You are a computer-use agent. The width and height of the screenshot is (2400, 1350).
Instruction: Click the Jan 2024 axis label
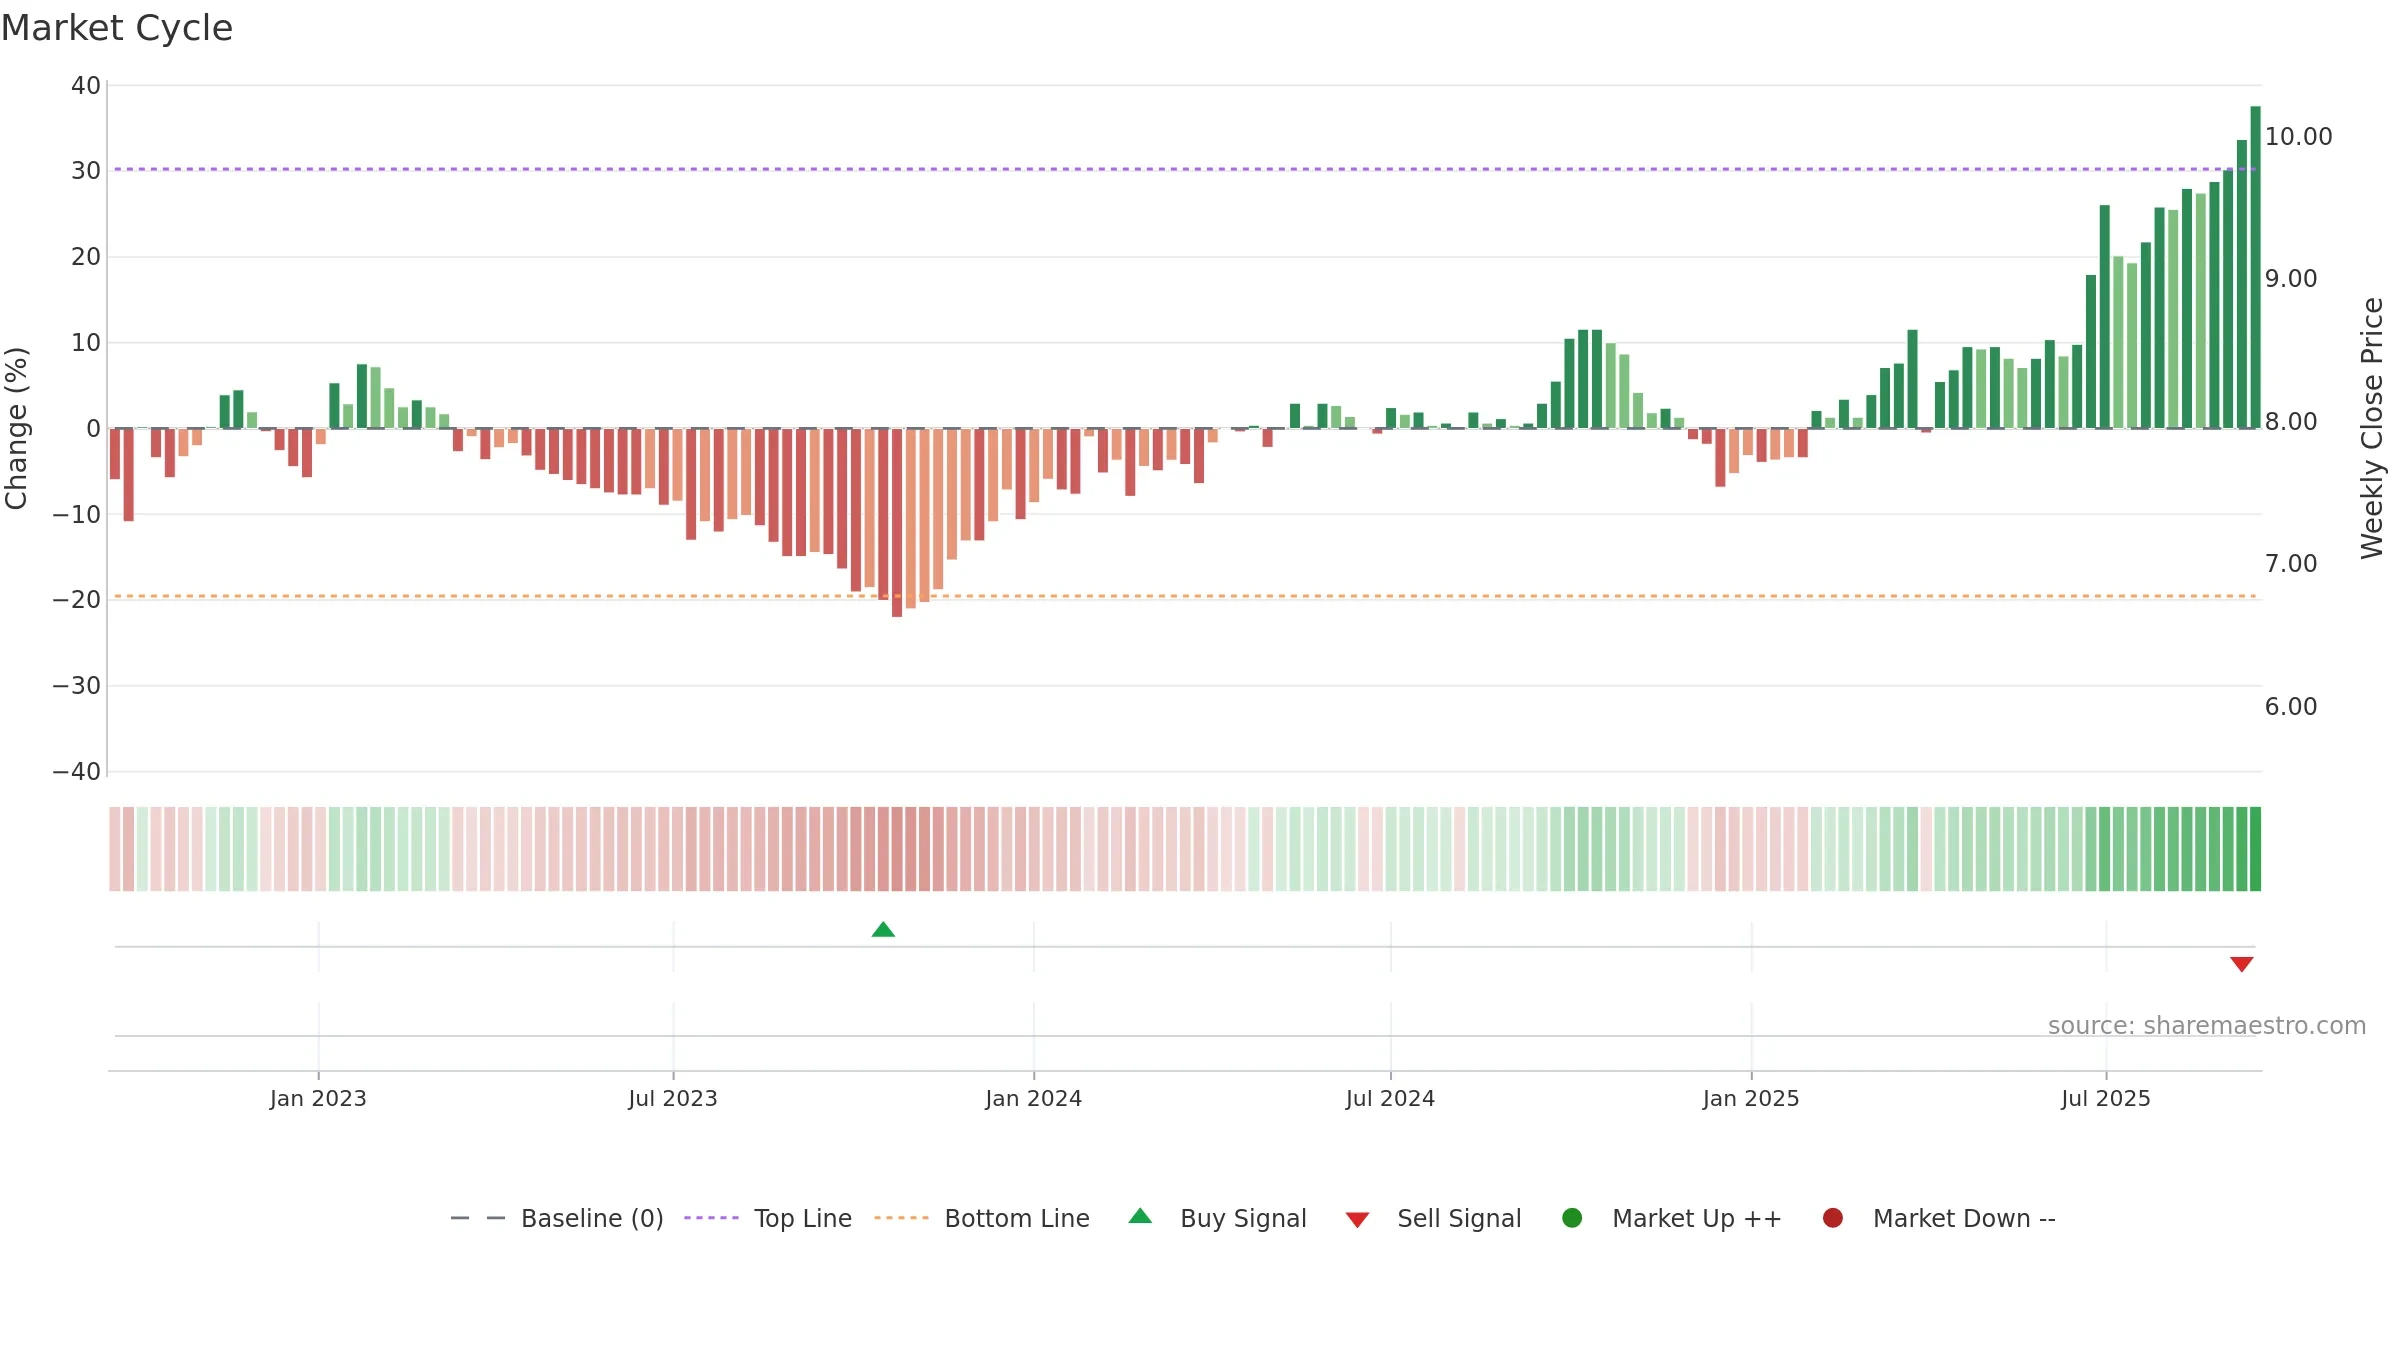(x=1033, y=1099)
